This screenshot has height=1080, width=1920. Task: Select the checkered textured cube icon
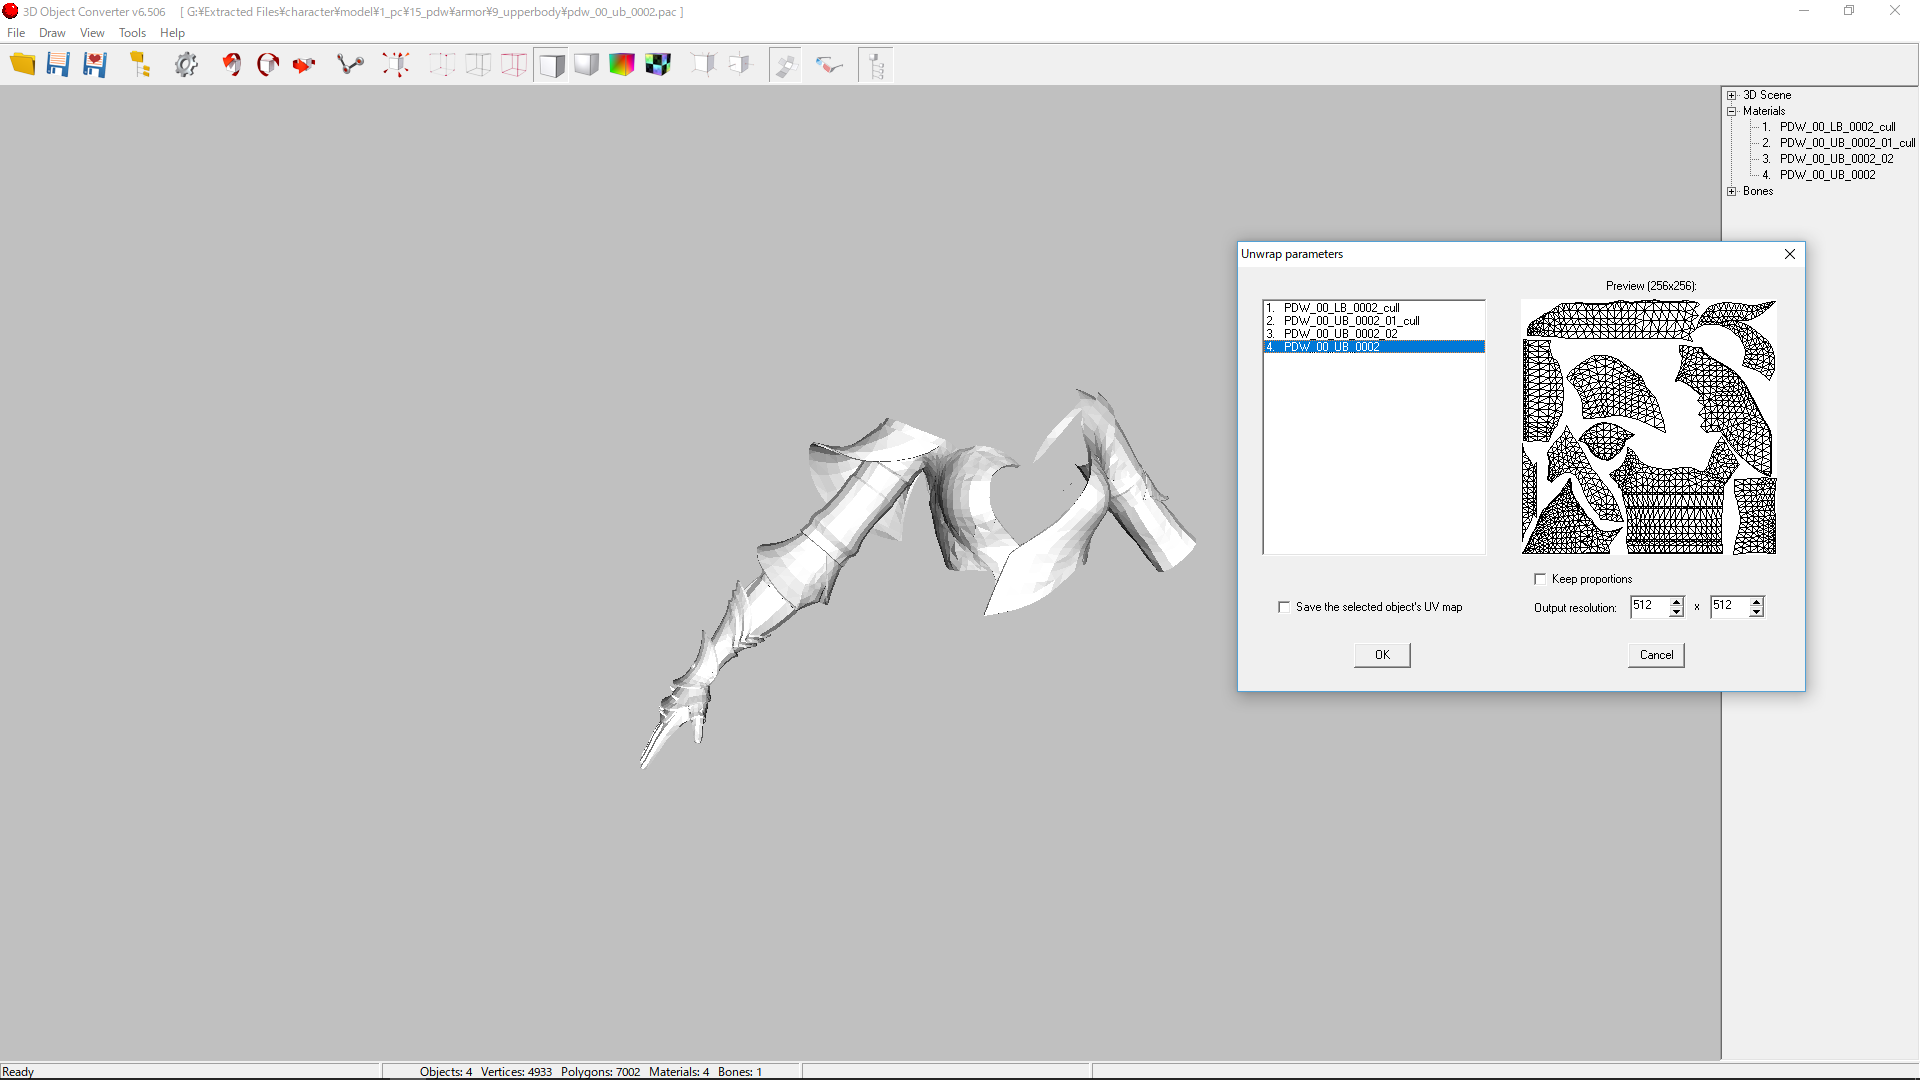pos(658,65)
